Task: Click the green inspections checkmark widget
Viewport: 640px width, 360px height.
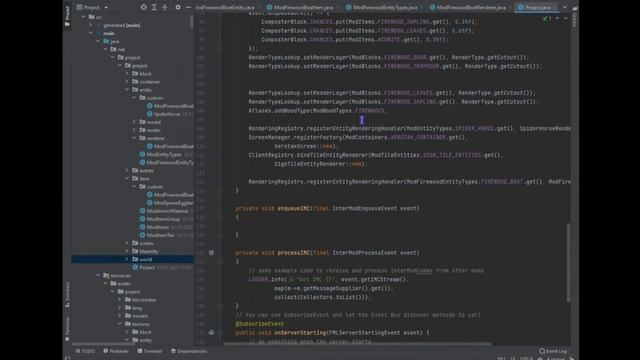Action: pos(547,18)
